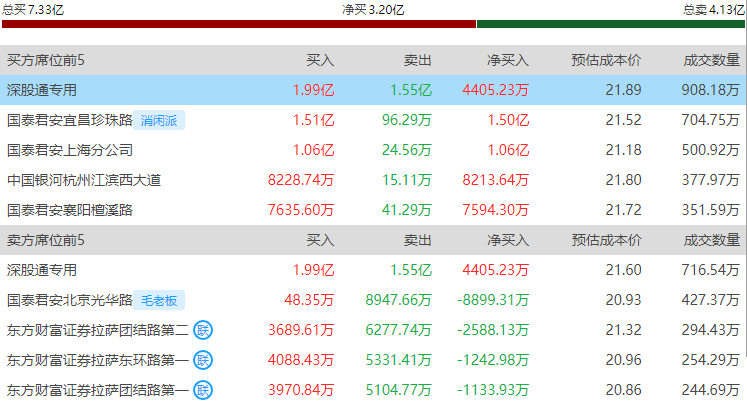Click the 48.35万 buy amount
This screenshot has width=747, height=402.
tap(309, 300)
